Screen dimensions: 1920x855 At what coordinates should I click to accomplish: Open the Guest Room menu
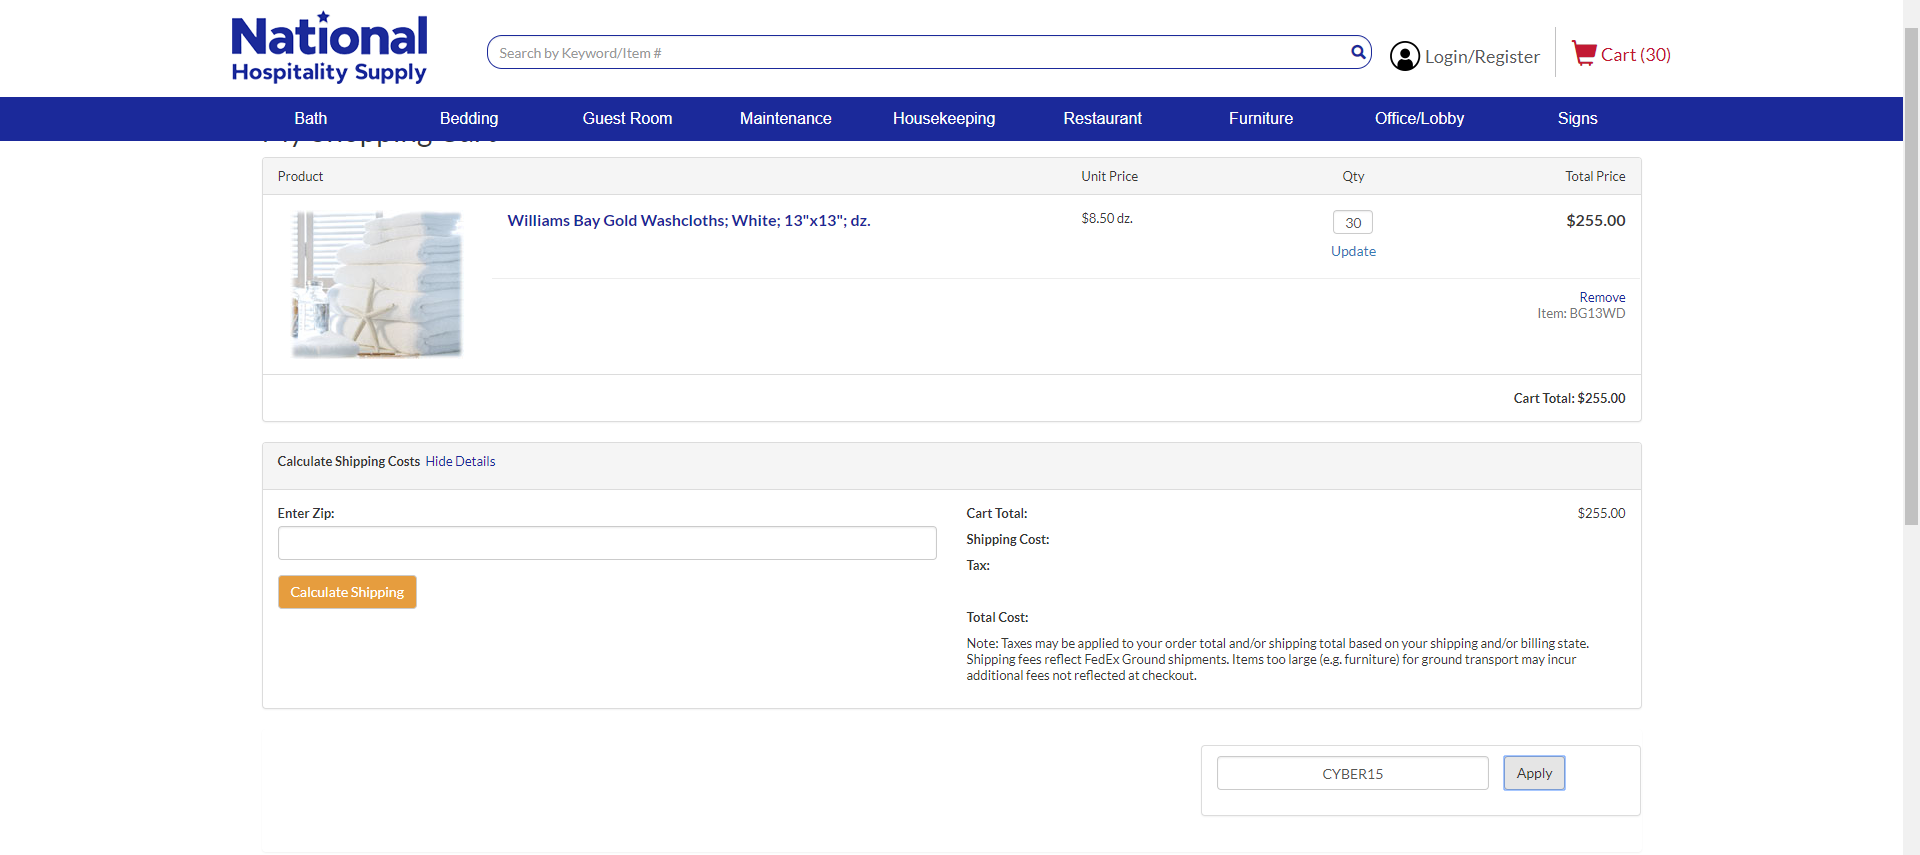point(627,118)
